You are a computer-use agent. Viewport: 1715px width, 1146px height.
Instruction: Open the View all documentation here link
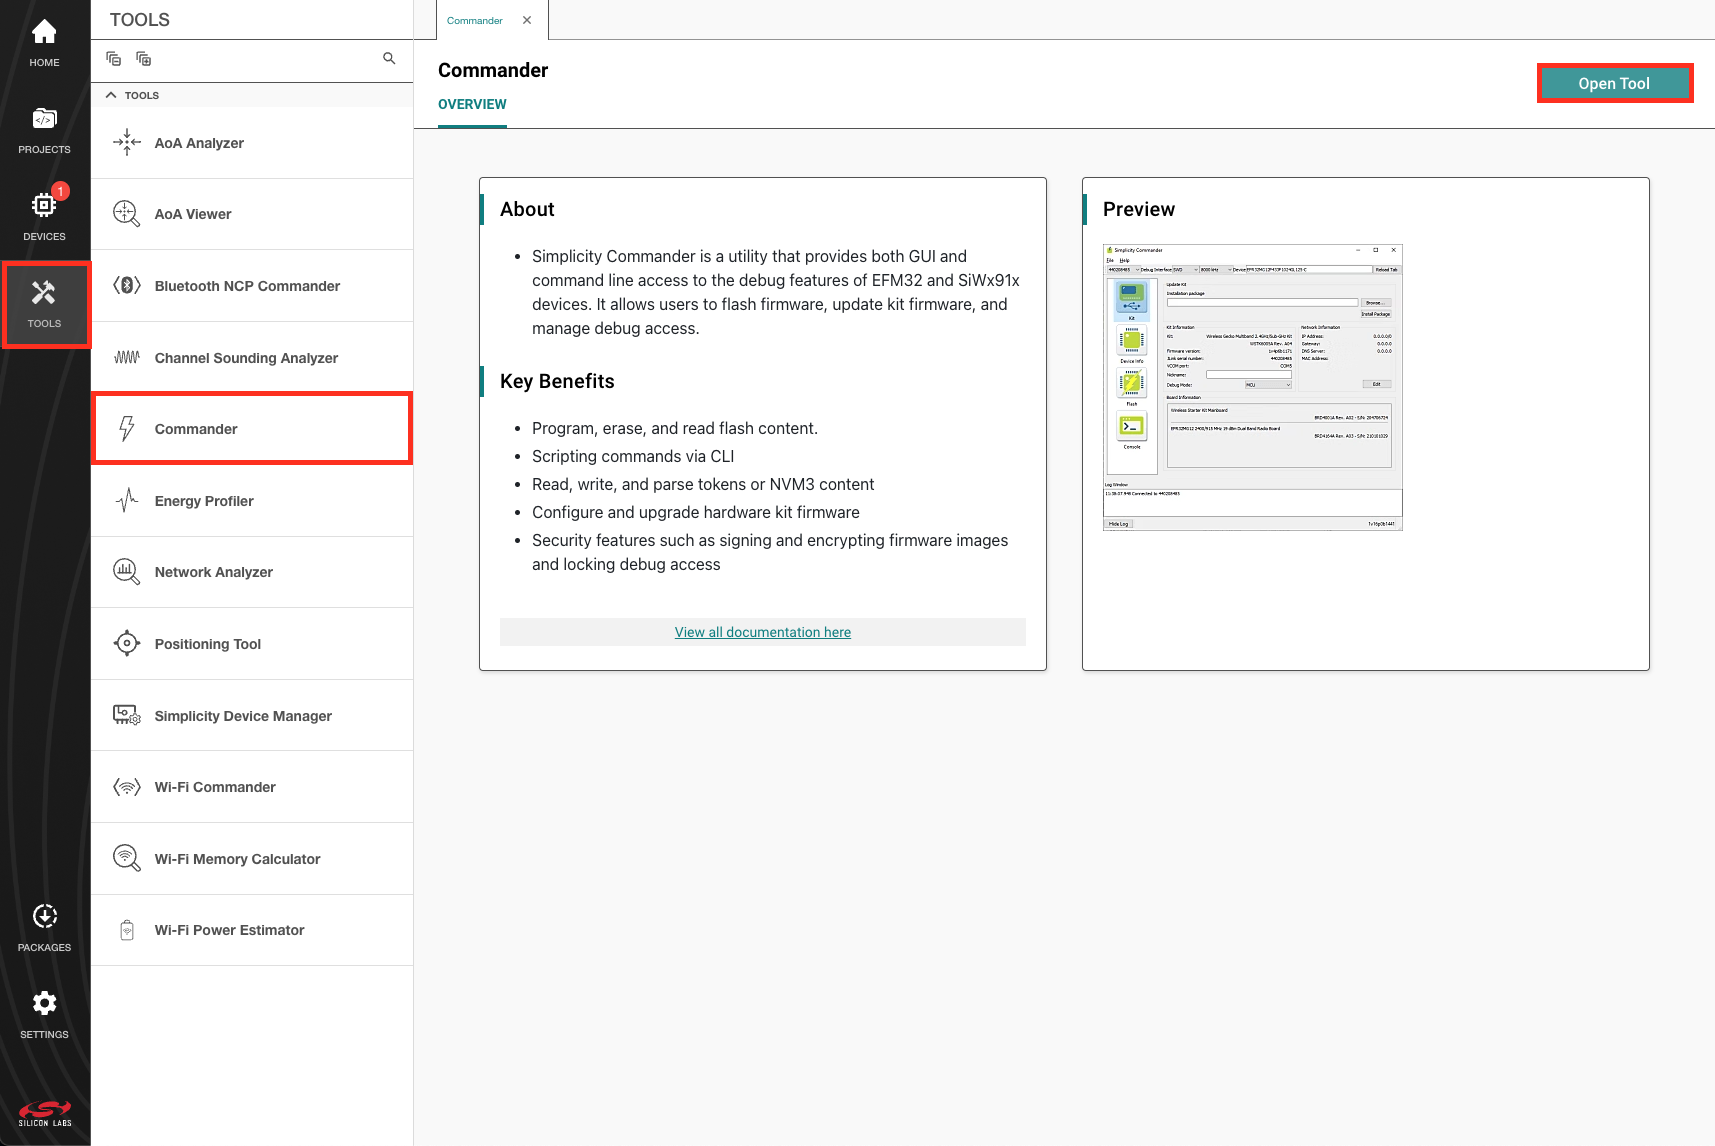click(762, 632)
